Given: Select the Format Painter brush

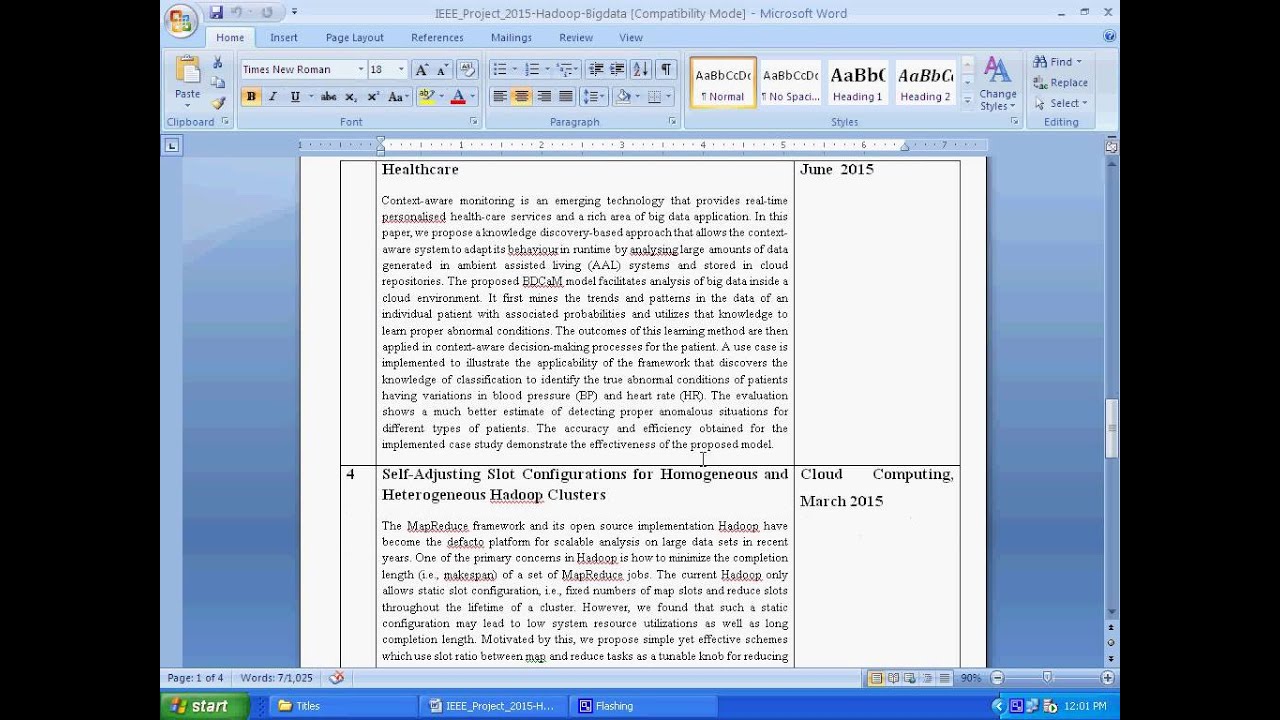Looking at the screenshot, I should 218,102.
